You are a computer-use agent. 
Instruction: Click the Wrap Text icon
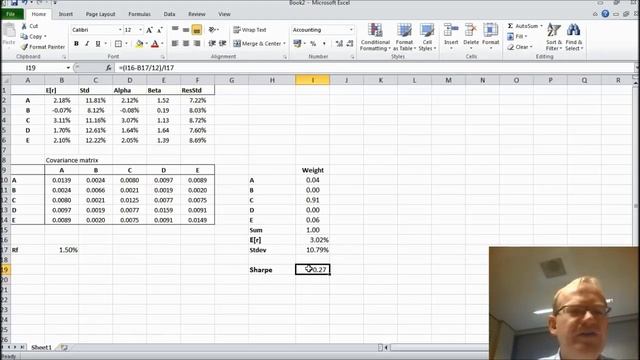point(237,30)
